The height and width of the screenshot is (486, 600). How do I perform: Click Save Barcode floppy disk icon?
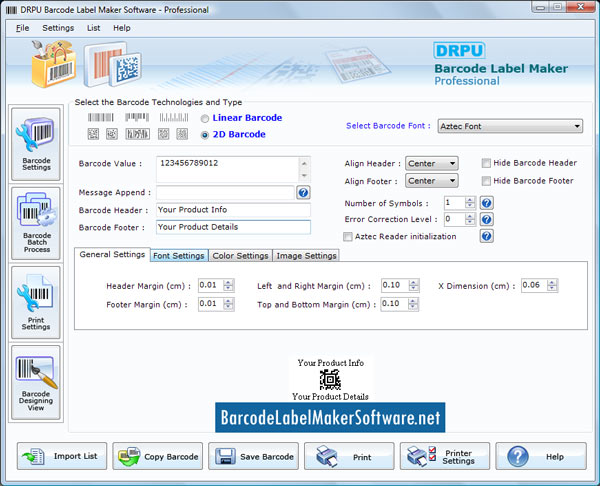pos(225,456)
